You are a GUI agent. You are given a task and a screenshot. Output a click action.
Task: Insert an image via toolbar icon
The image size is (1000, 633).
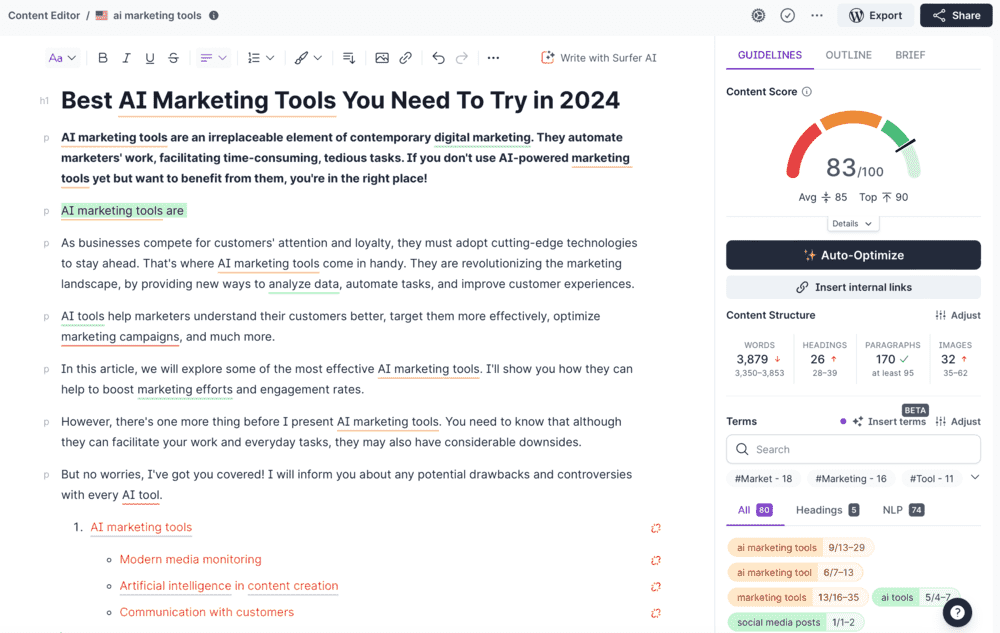click(x=382, y=58)
